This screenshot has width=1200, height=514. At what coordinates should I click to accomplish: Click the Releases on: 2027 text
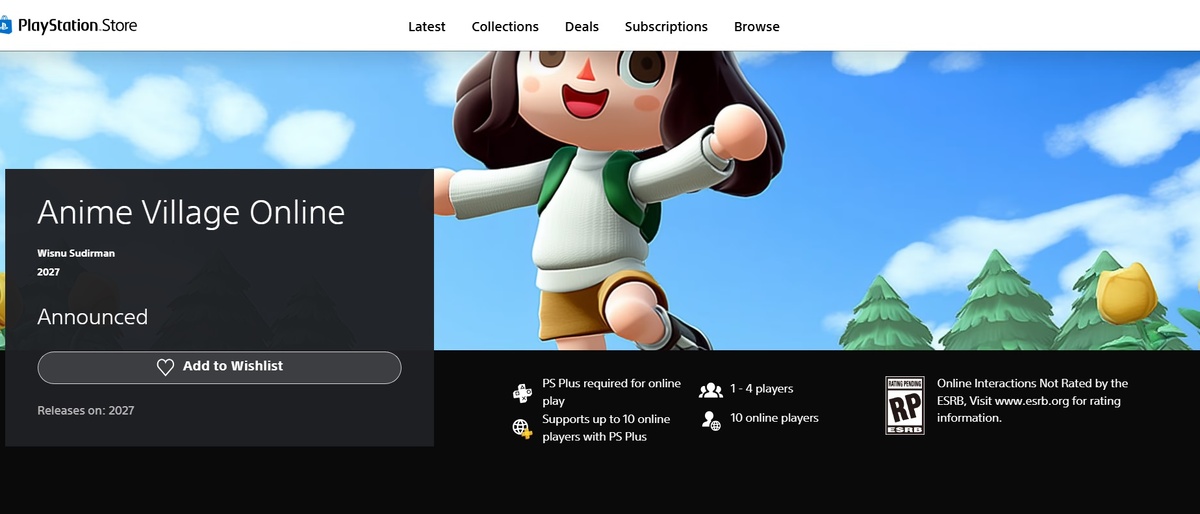coord(86,411)
